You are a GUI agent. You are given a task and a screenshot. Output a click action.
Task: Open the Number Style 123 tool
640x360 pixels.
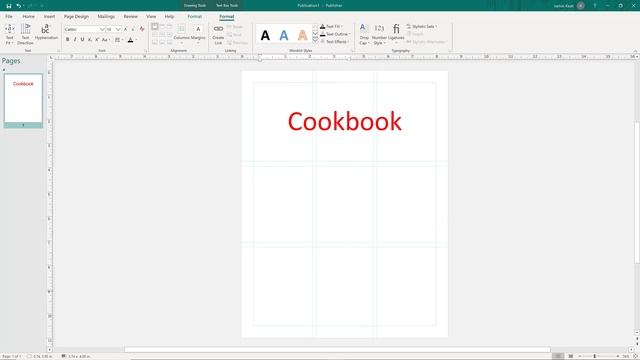pos(379,34)
